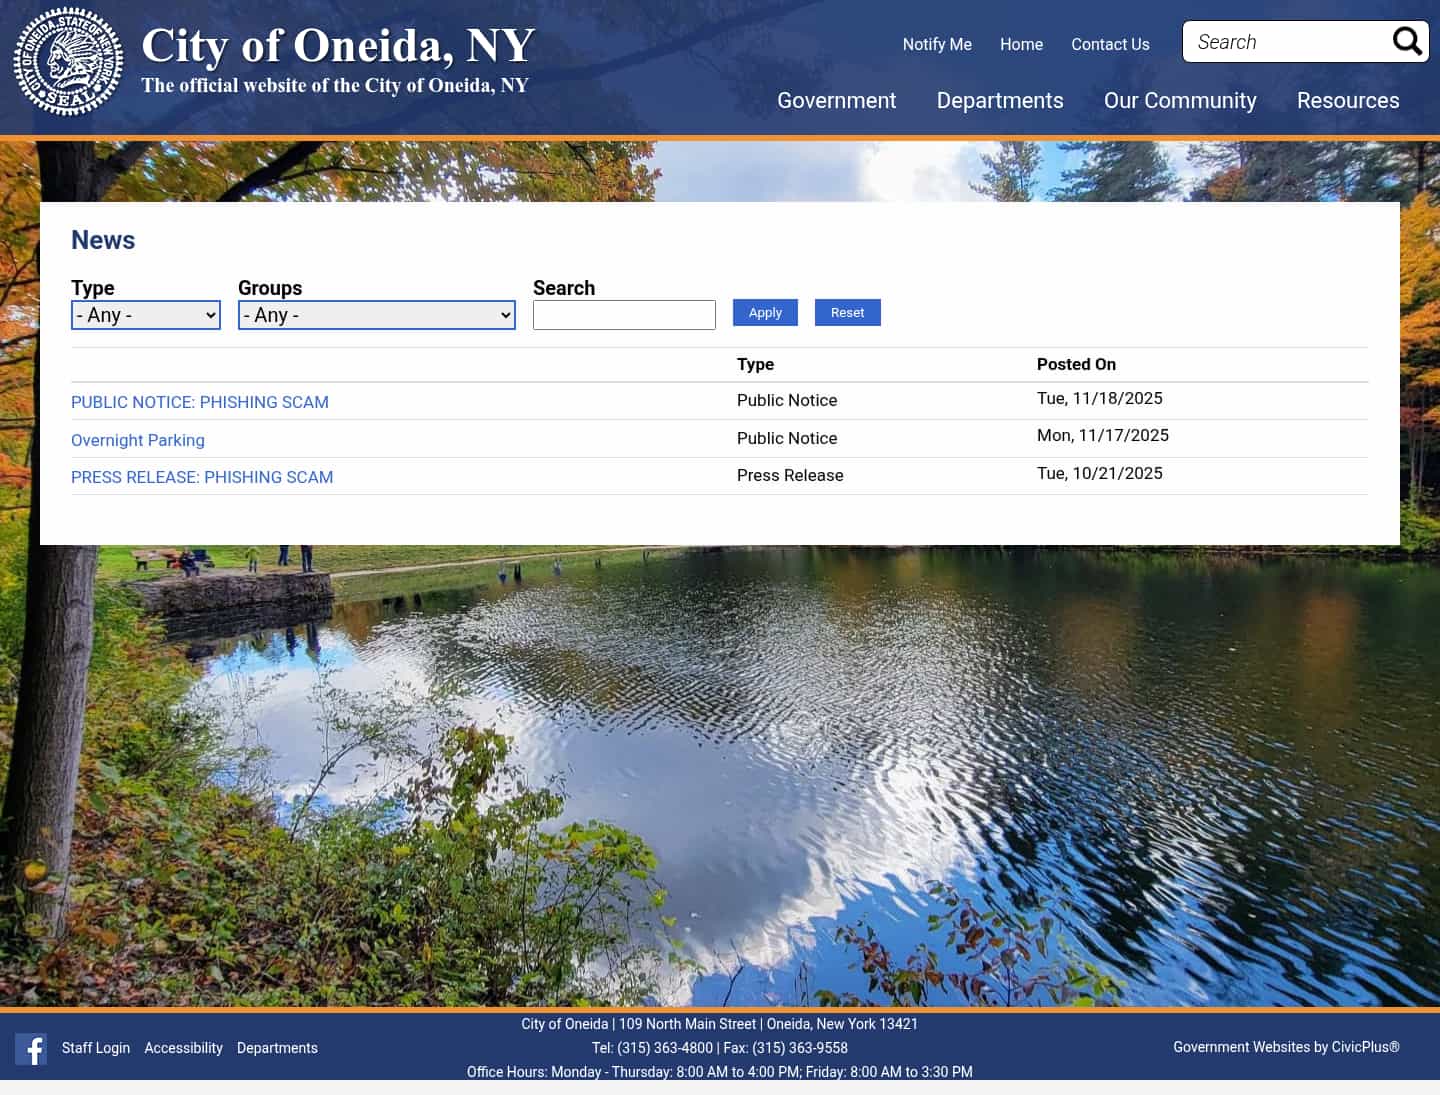Screen dimensions: 1440x1095
Task: Open the Departments menu in navigation
Action: 999,100
